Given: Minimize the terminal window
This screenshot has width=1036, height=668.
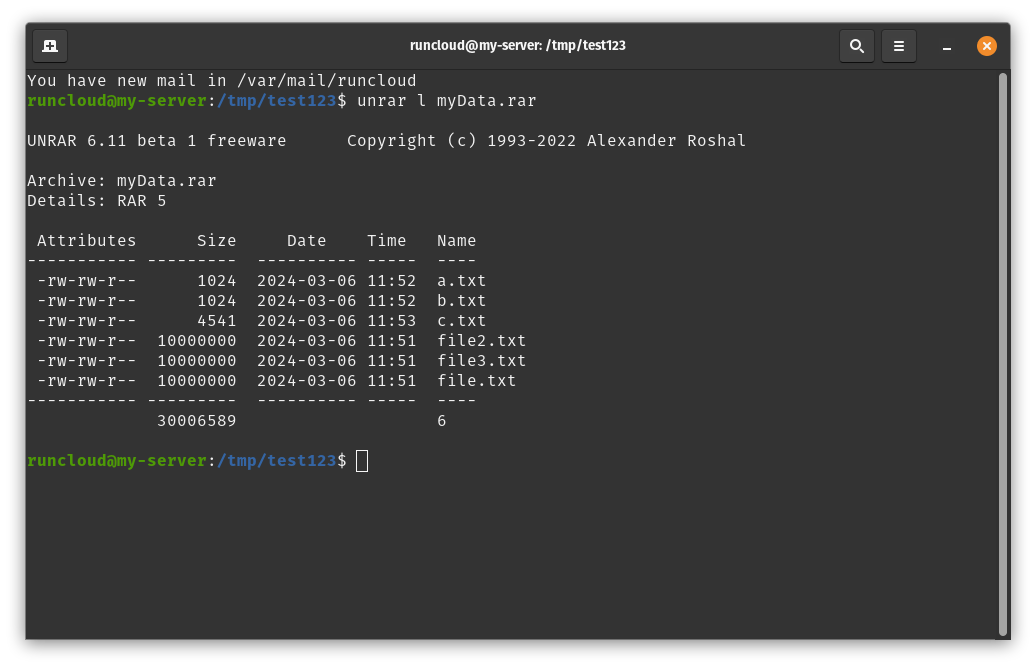Looking at the screenshot, I should (946, 46).
